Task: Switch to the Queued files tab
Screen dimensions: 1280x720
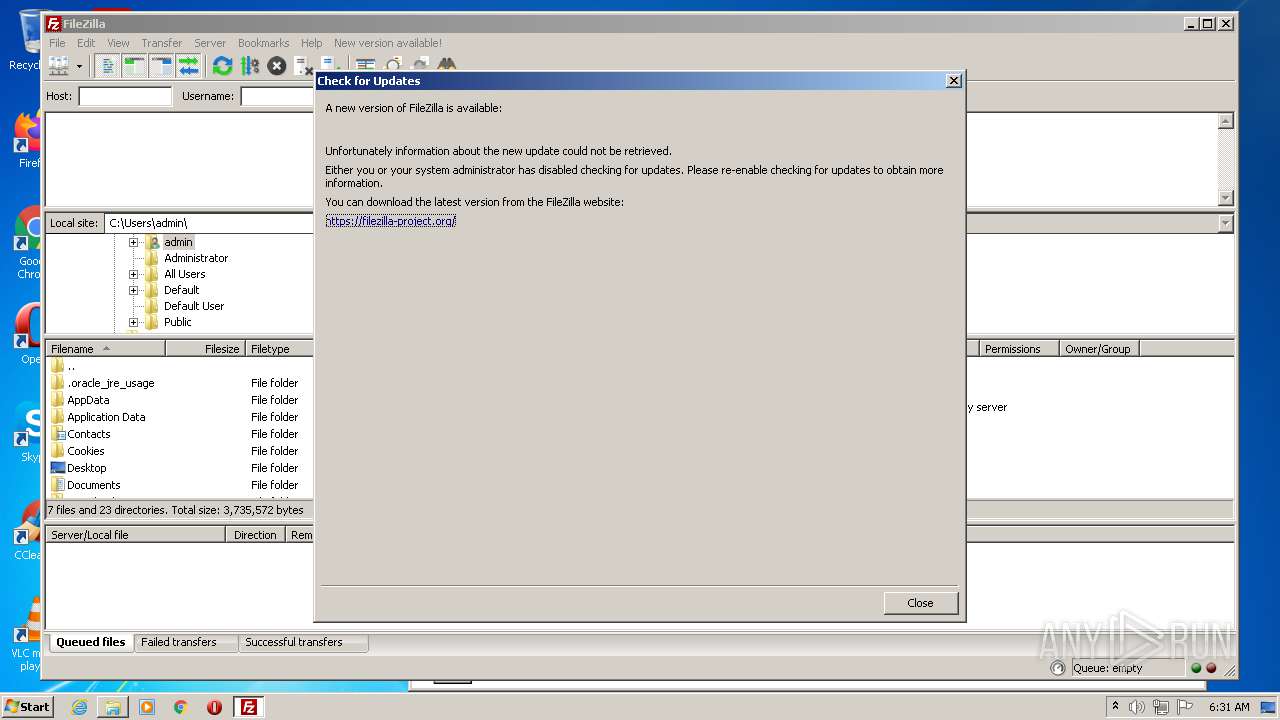Action: [90, 642]
